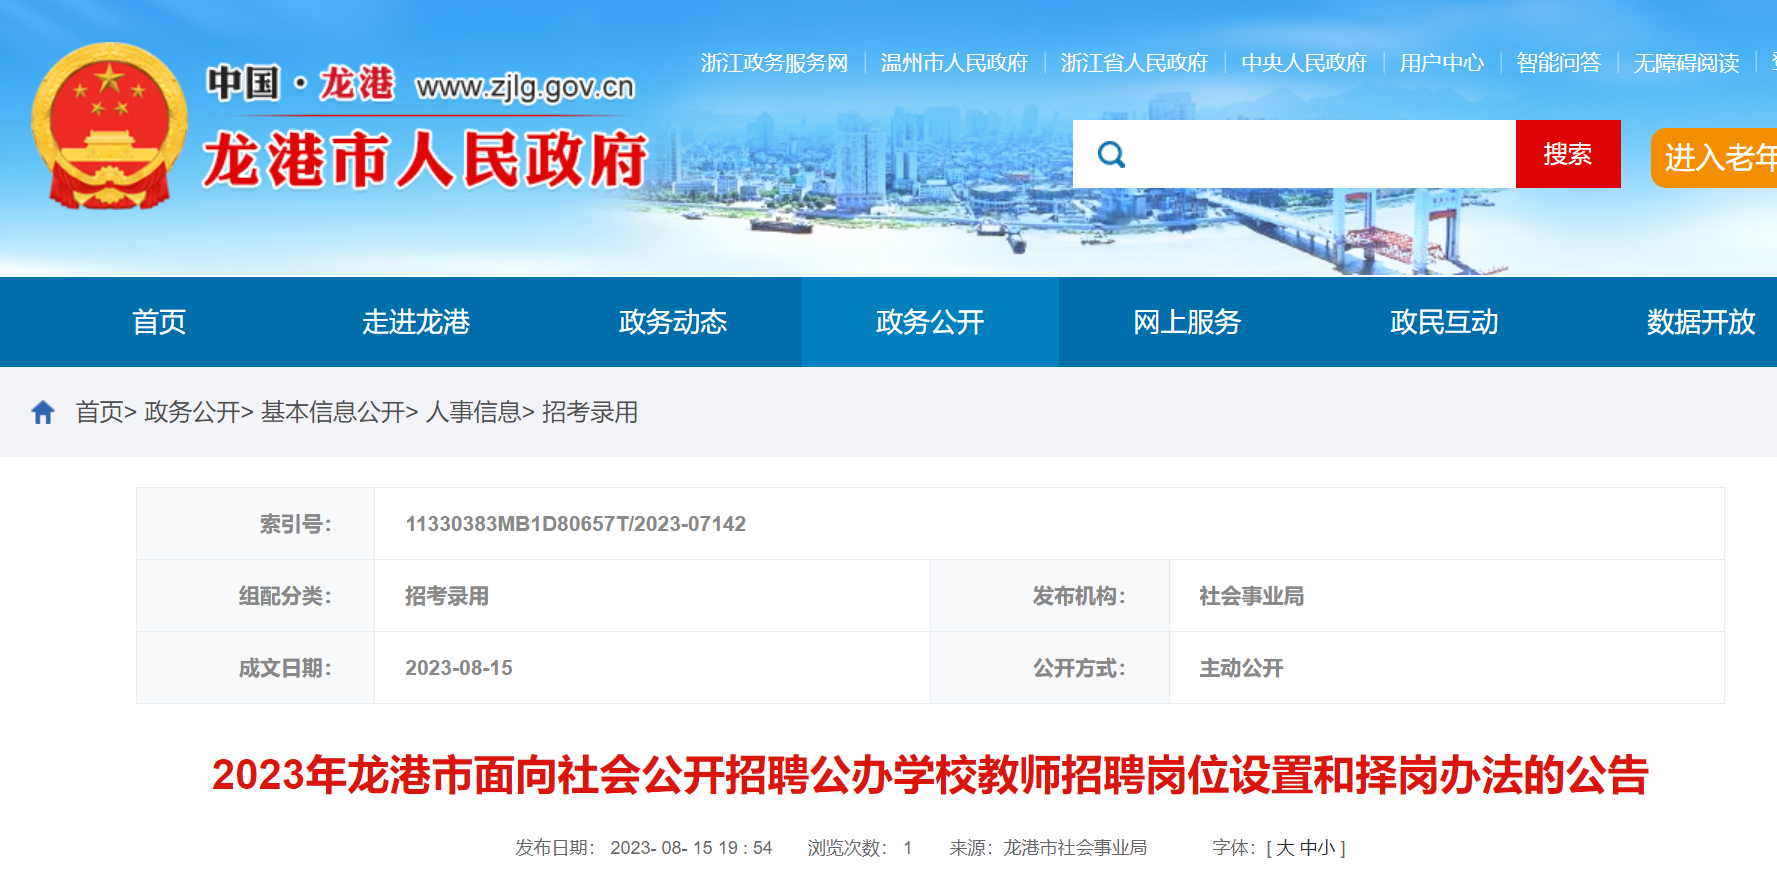Image resolution: width=1777 pixels, height=872 pixels.
Task: Open 用户中心
Action: tap(1442, 63)
